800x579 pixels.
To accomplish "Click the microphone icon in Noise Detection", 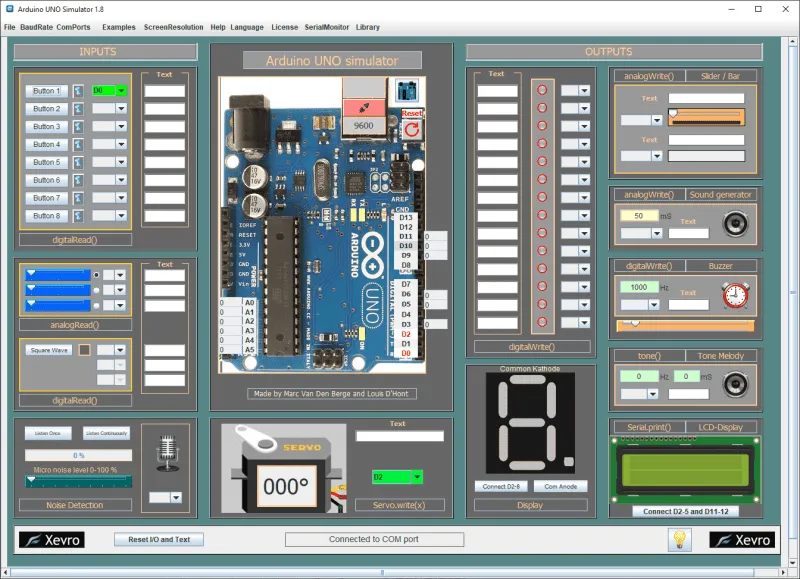I will (x=166, y=454).
